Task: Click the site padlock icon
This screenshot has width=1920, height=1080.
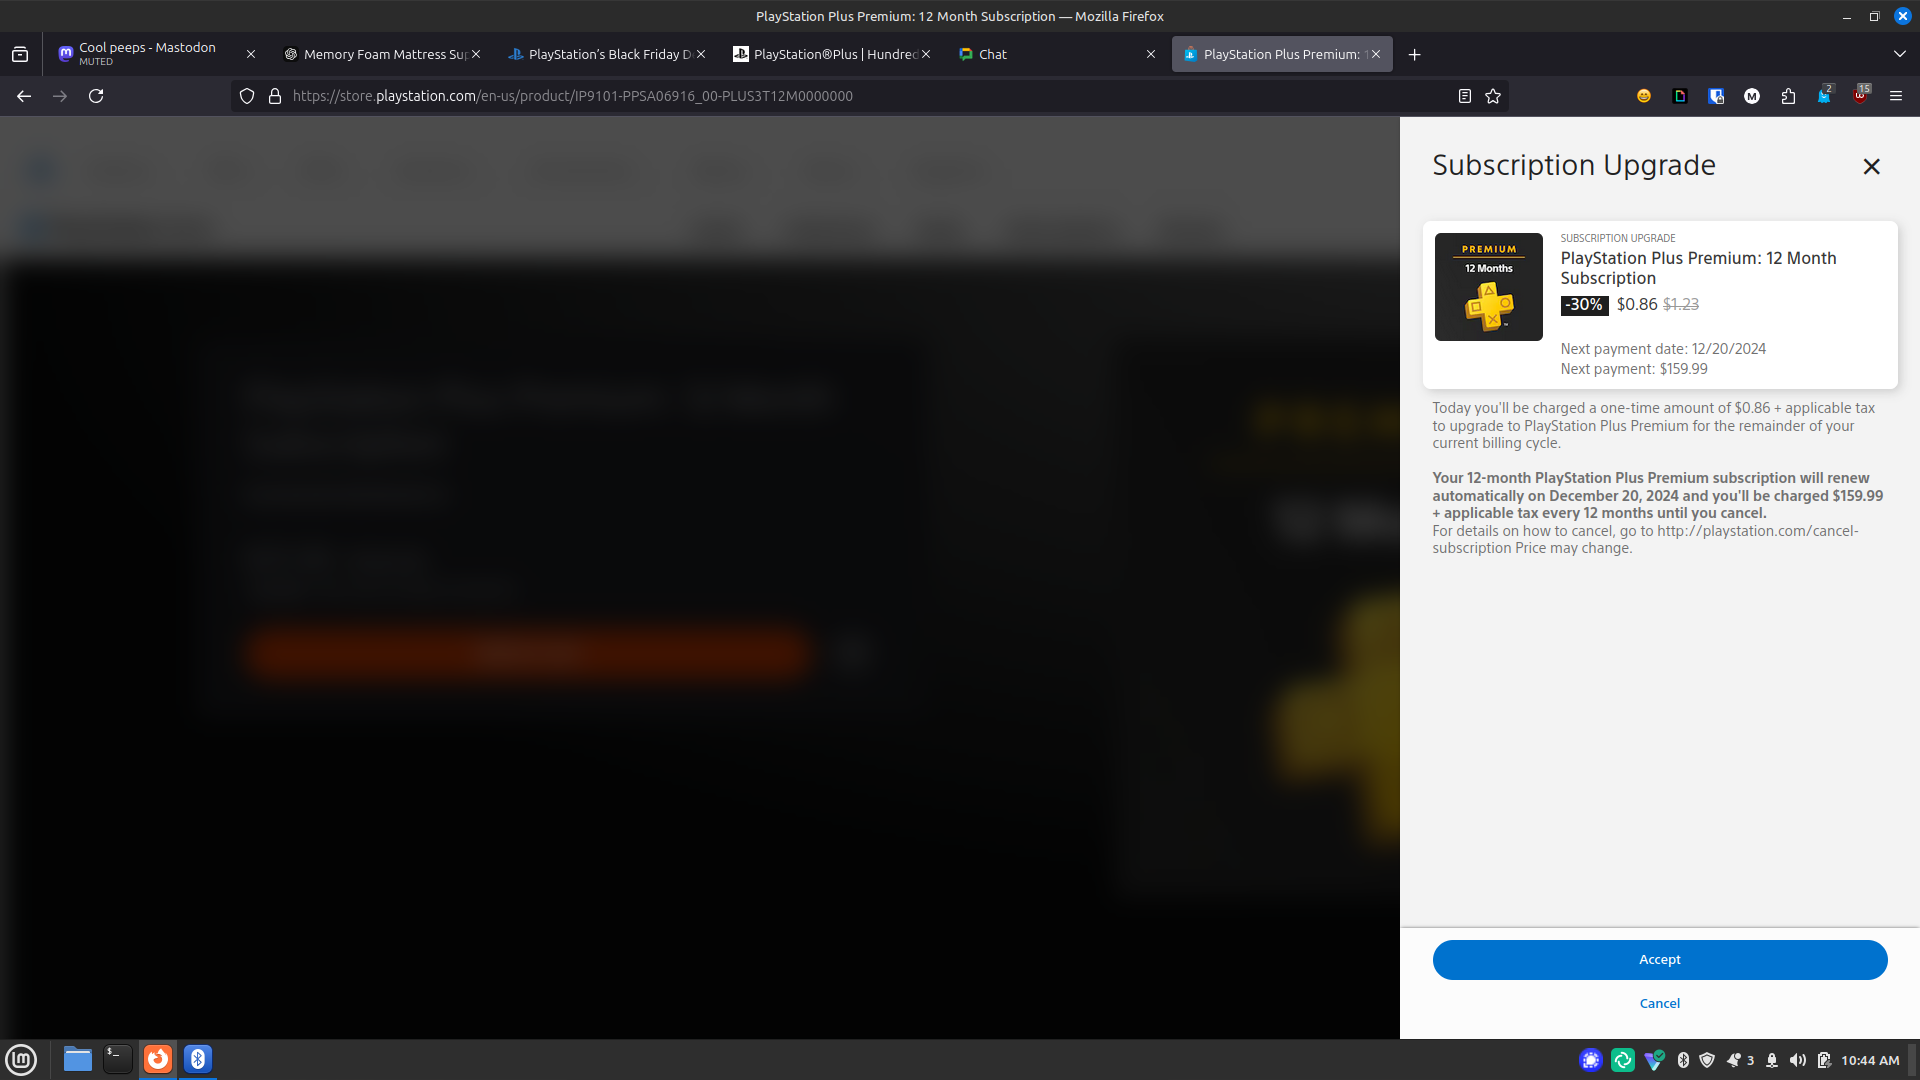Action: [x=275, y=96]
